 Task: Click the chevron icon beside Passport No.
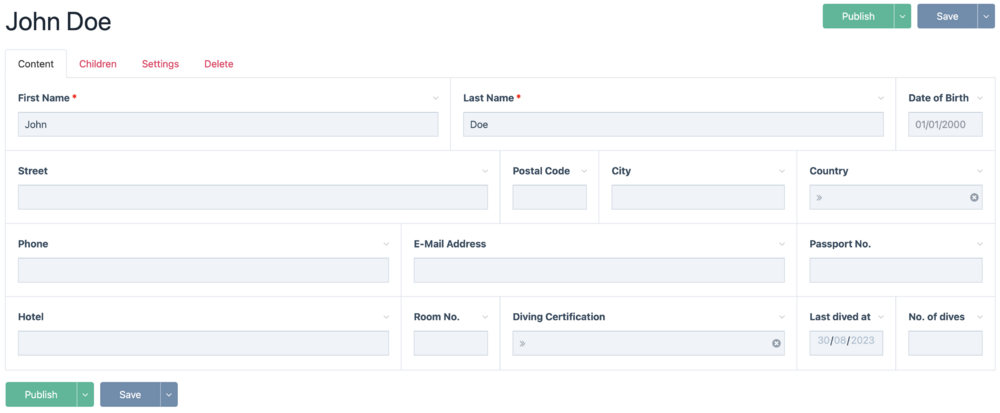tap(980, 244)
